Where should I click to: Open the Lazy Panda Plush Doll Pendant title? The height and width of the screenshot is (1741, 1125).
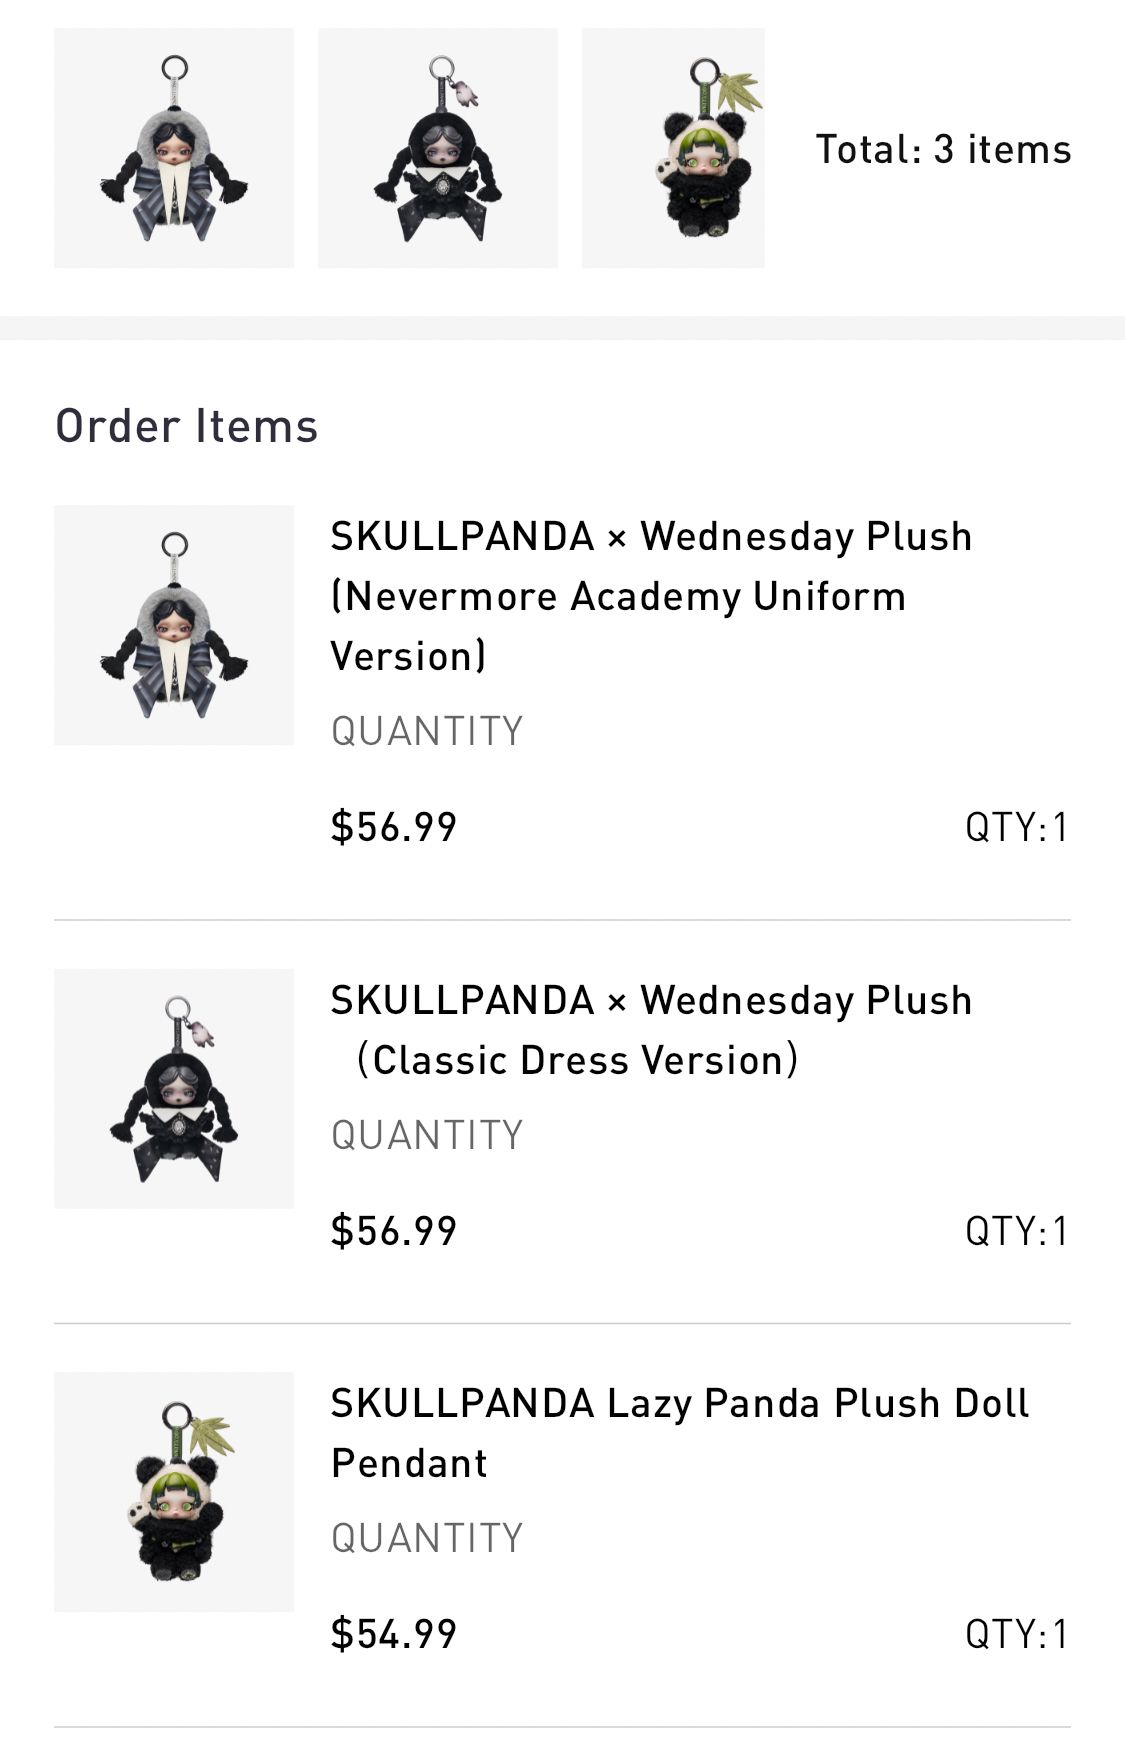[679, 1433]
